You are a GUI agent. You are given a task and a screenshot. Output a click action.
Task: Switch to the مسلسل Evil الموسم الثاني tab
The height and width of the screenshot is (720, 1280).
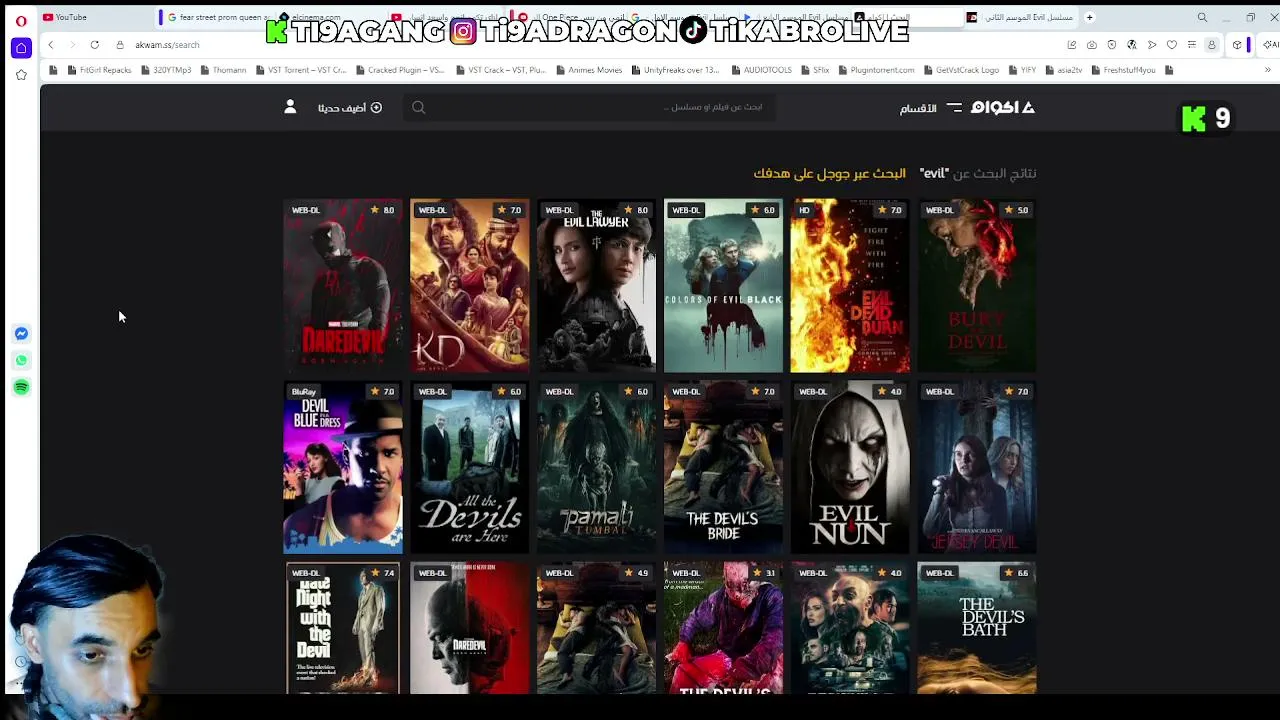1022,17
